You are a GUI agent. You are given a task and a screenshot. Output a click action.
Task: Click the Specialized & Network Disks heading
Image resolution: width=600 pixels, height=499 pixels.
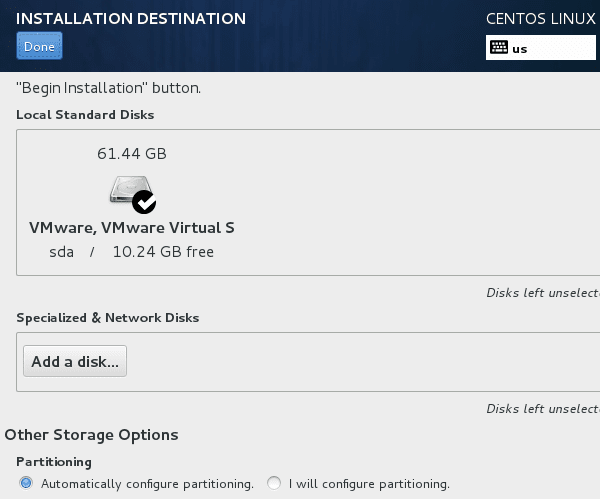coord(108,318)
